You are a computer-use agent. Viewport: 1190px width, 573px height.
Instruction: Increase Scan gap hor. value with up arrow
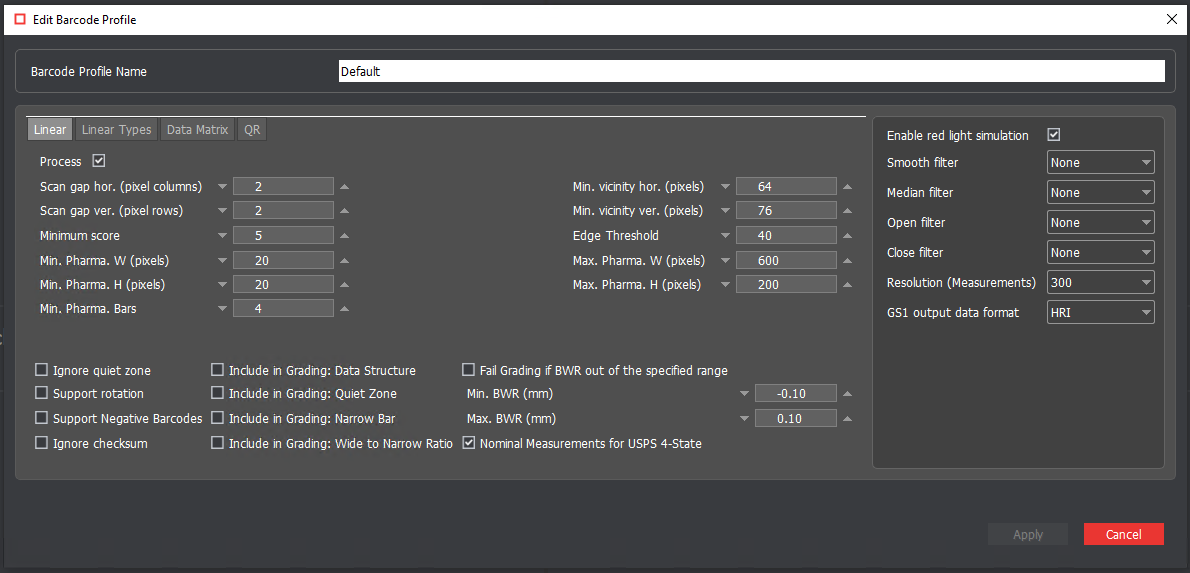click(x=344, y=187)
